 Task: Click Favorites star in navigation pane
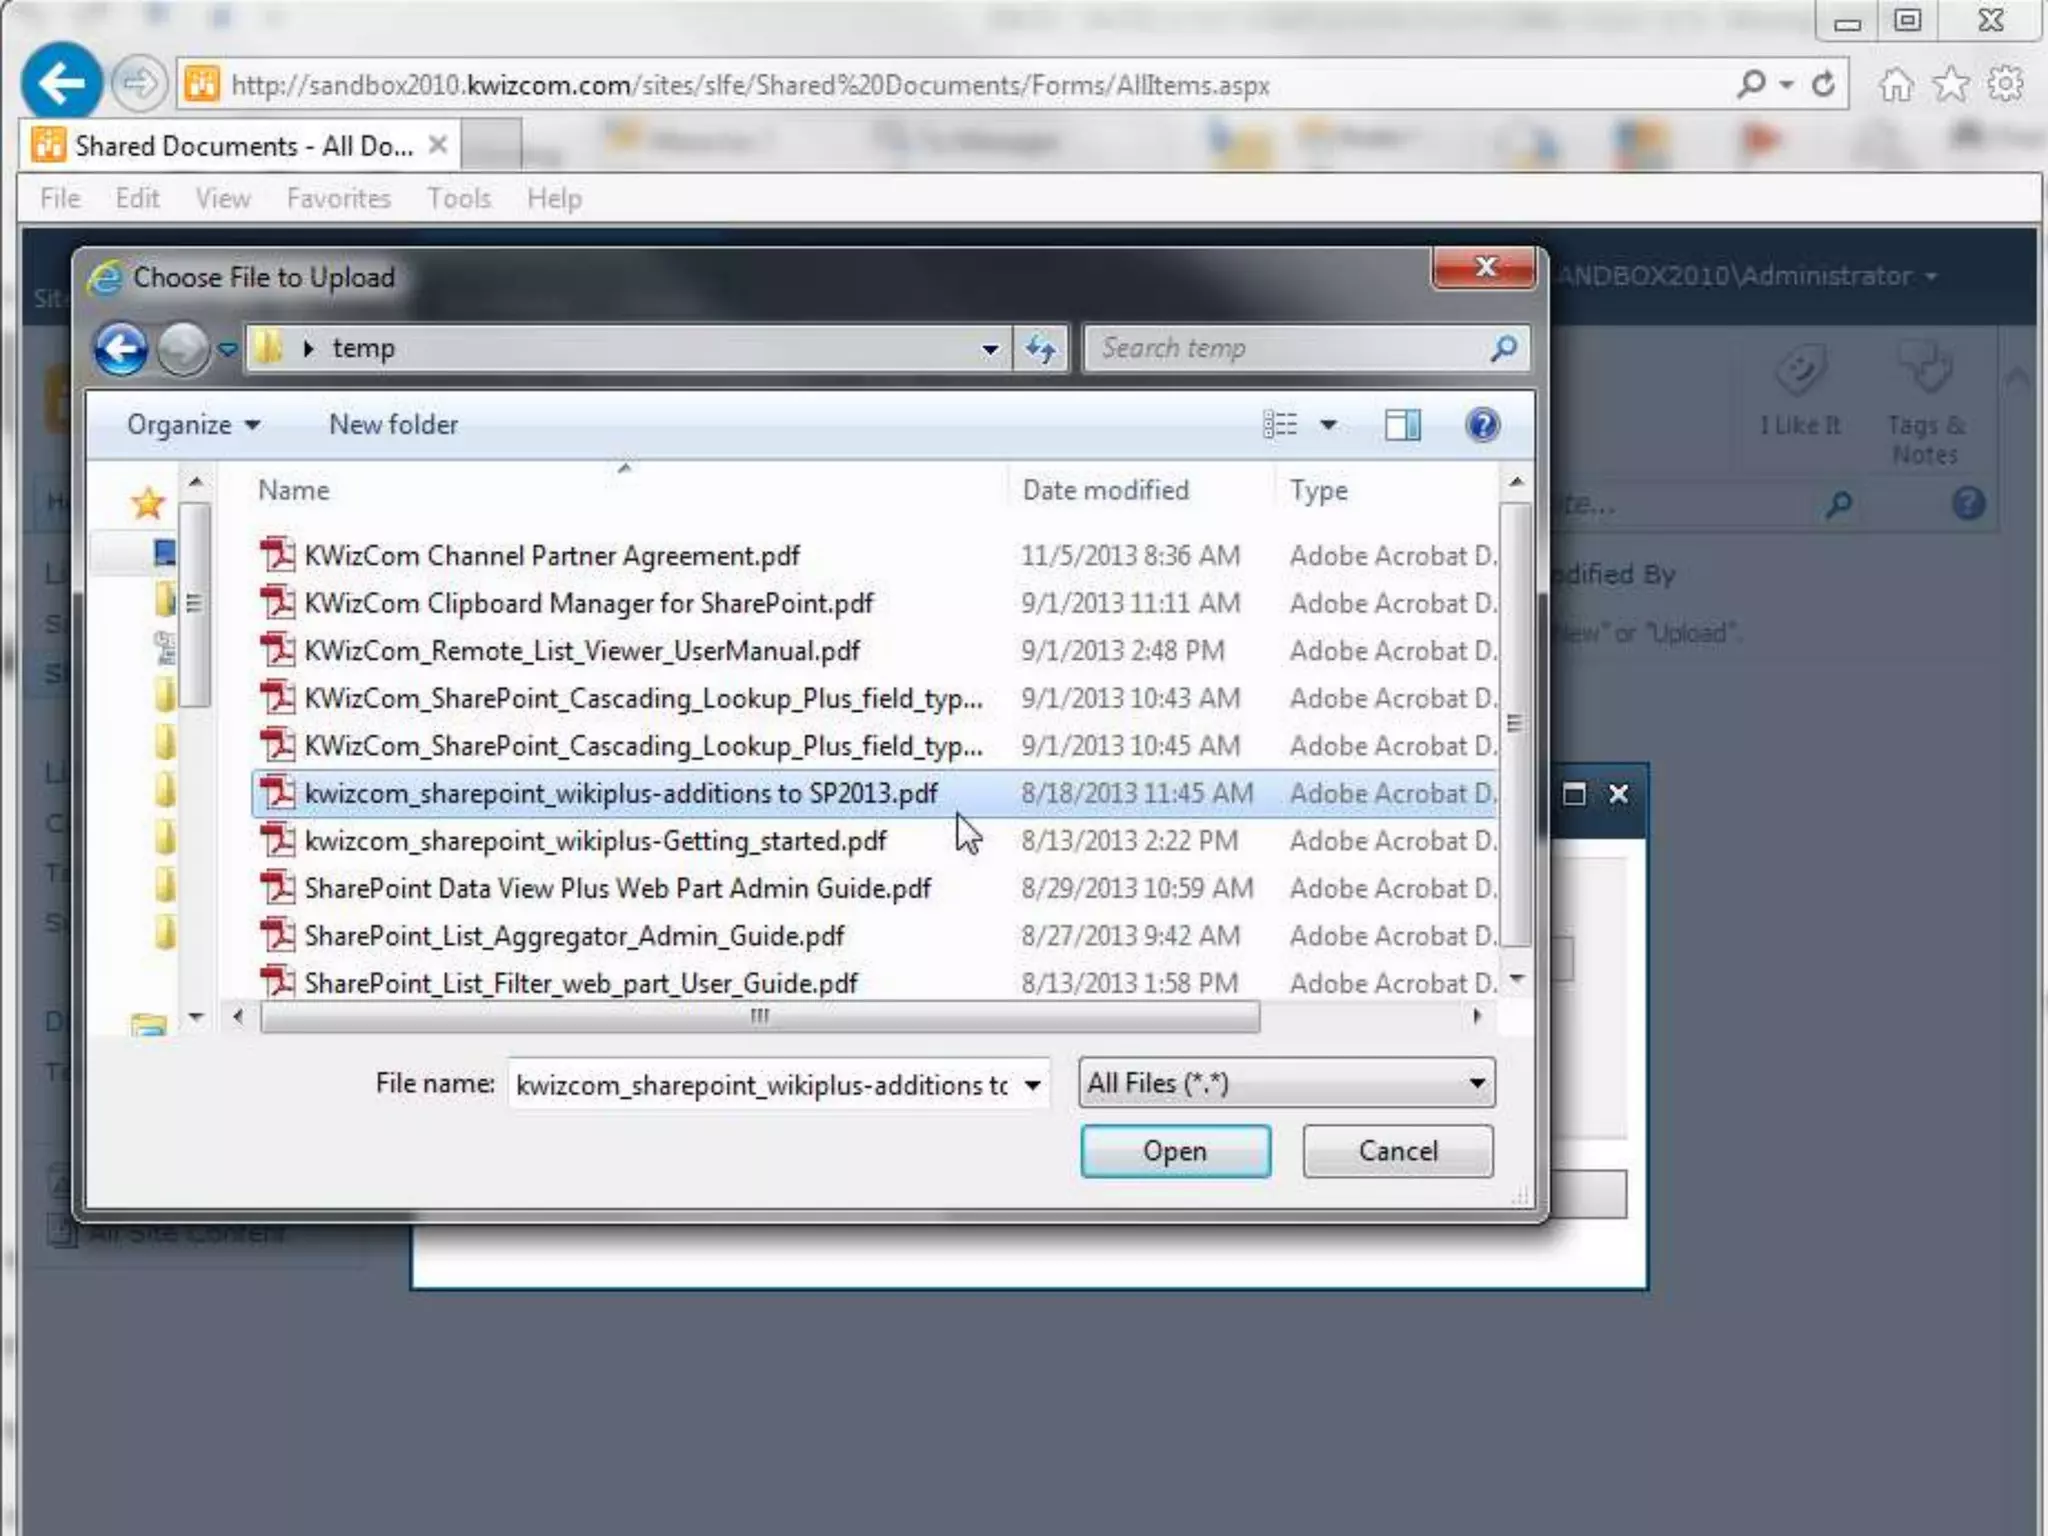coord(147,503)
